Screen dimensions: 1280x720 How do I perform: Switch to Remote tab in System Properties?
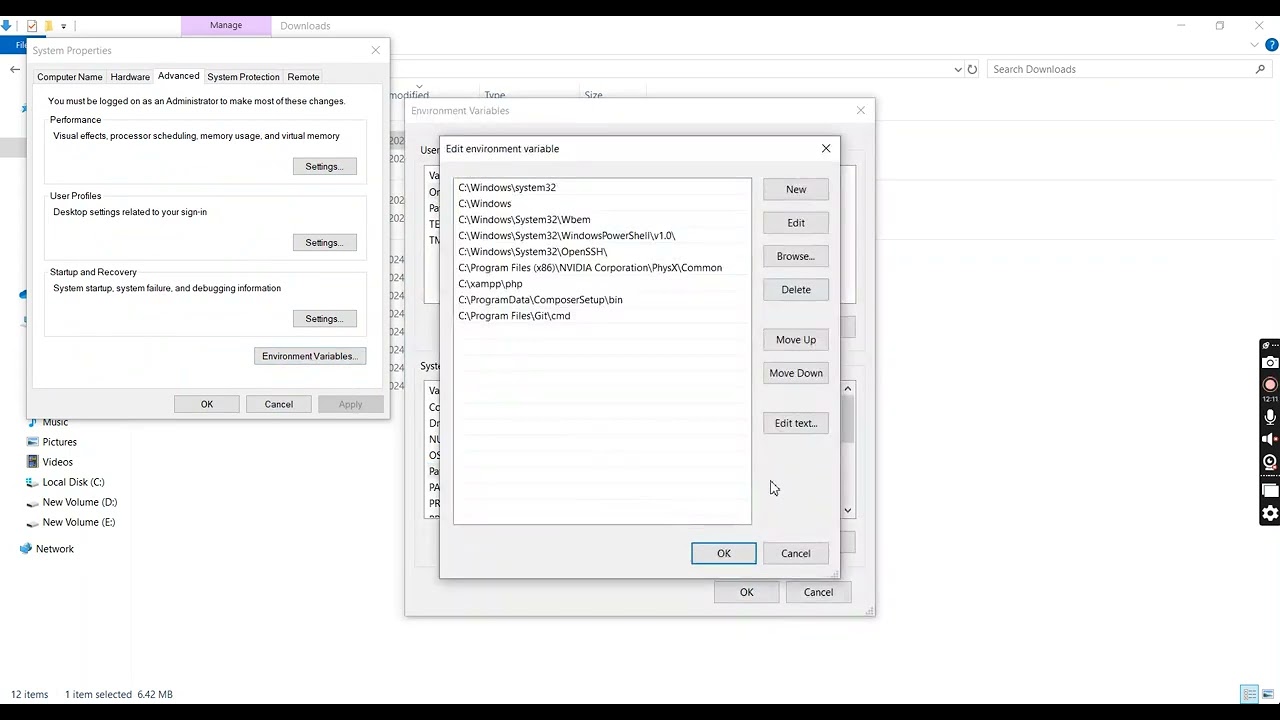click(x=303, y=77)
